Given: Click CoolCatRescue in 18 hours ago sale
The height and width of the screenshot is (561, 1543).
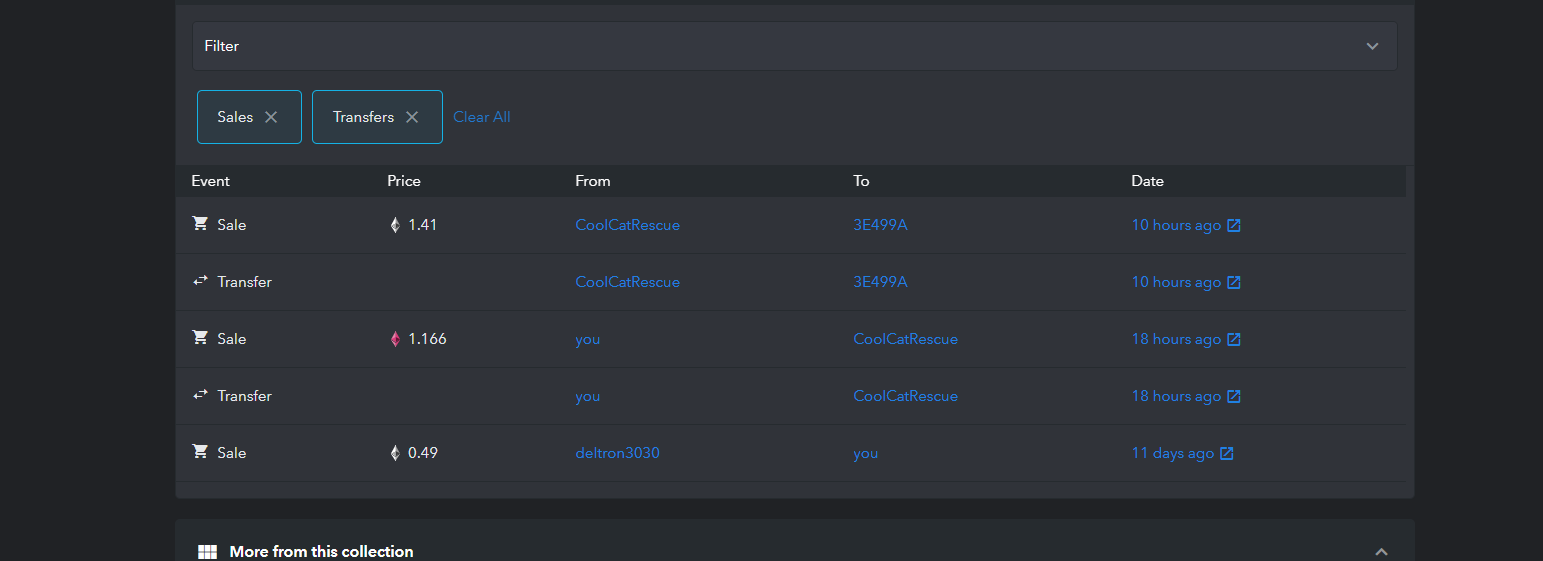Looking at the screenshot, I should [905, 339].
